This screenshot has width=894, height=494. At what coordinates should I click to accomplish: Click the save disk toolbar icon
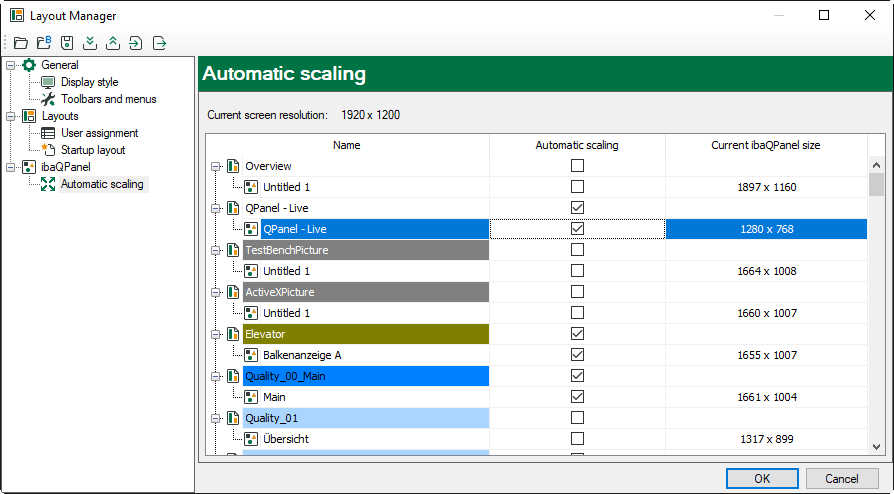(67, 43)
